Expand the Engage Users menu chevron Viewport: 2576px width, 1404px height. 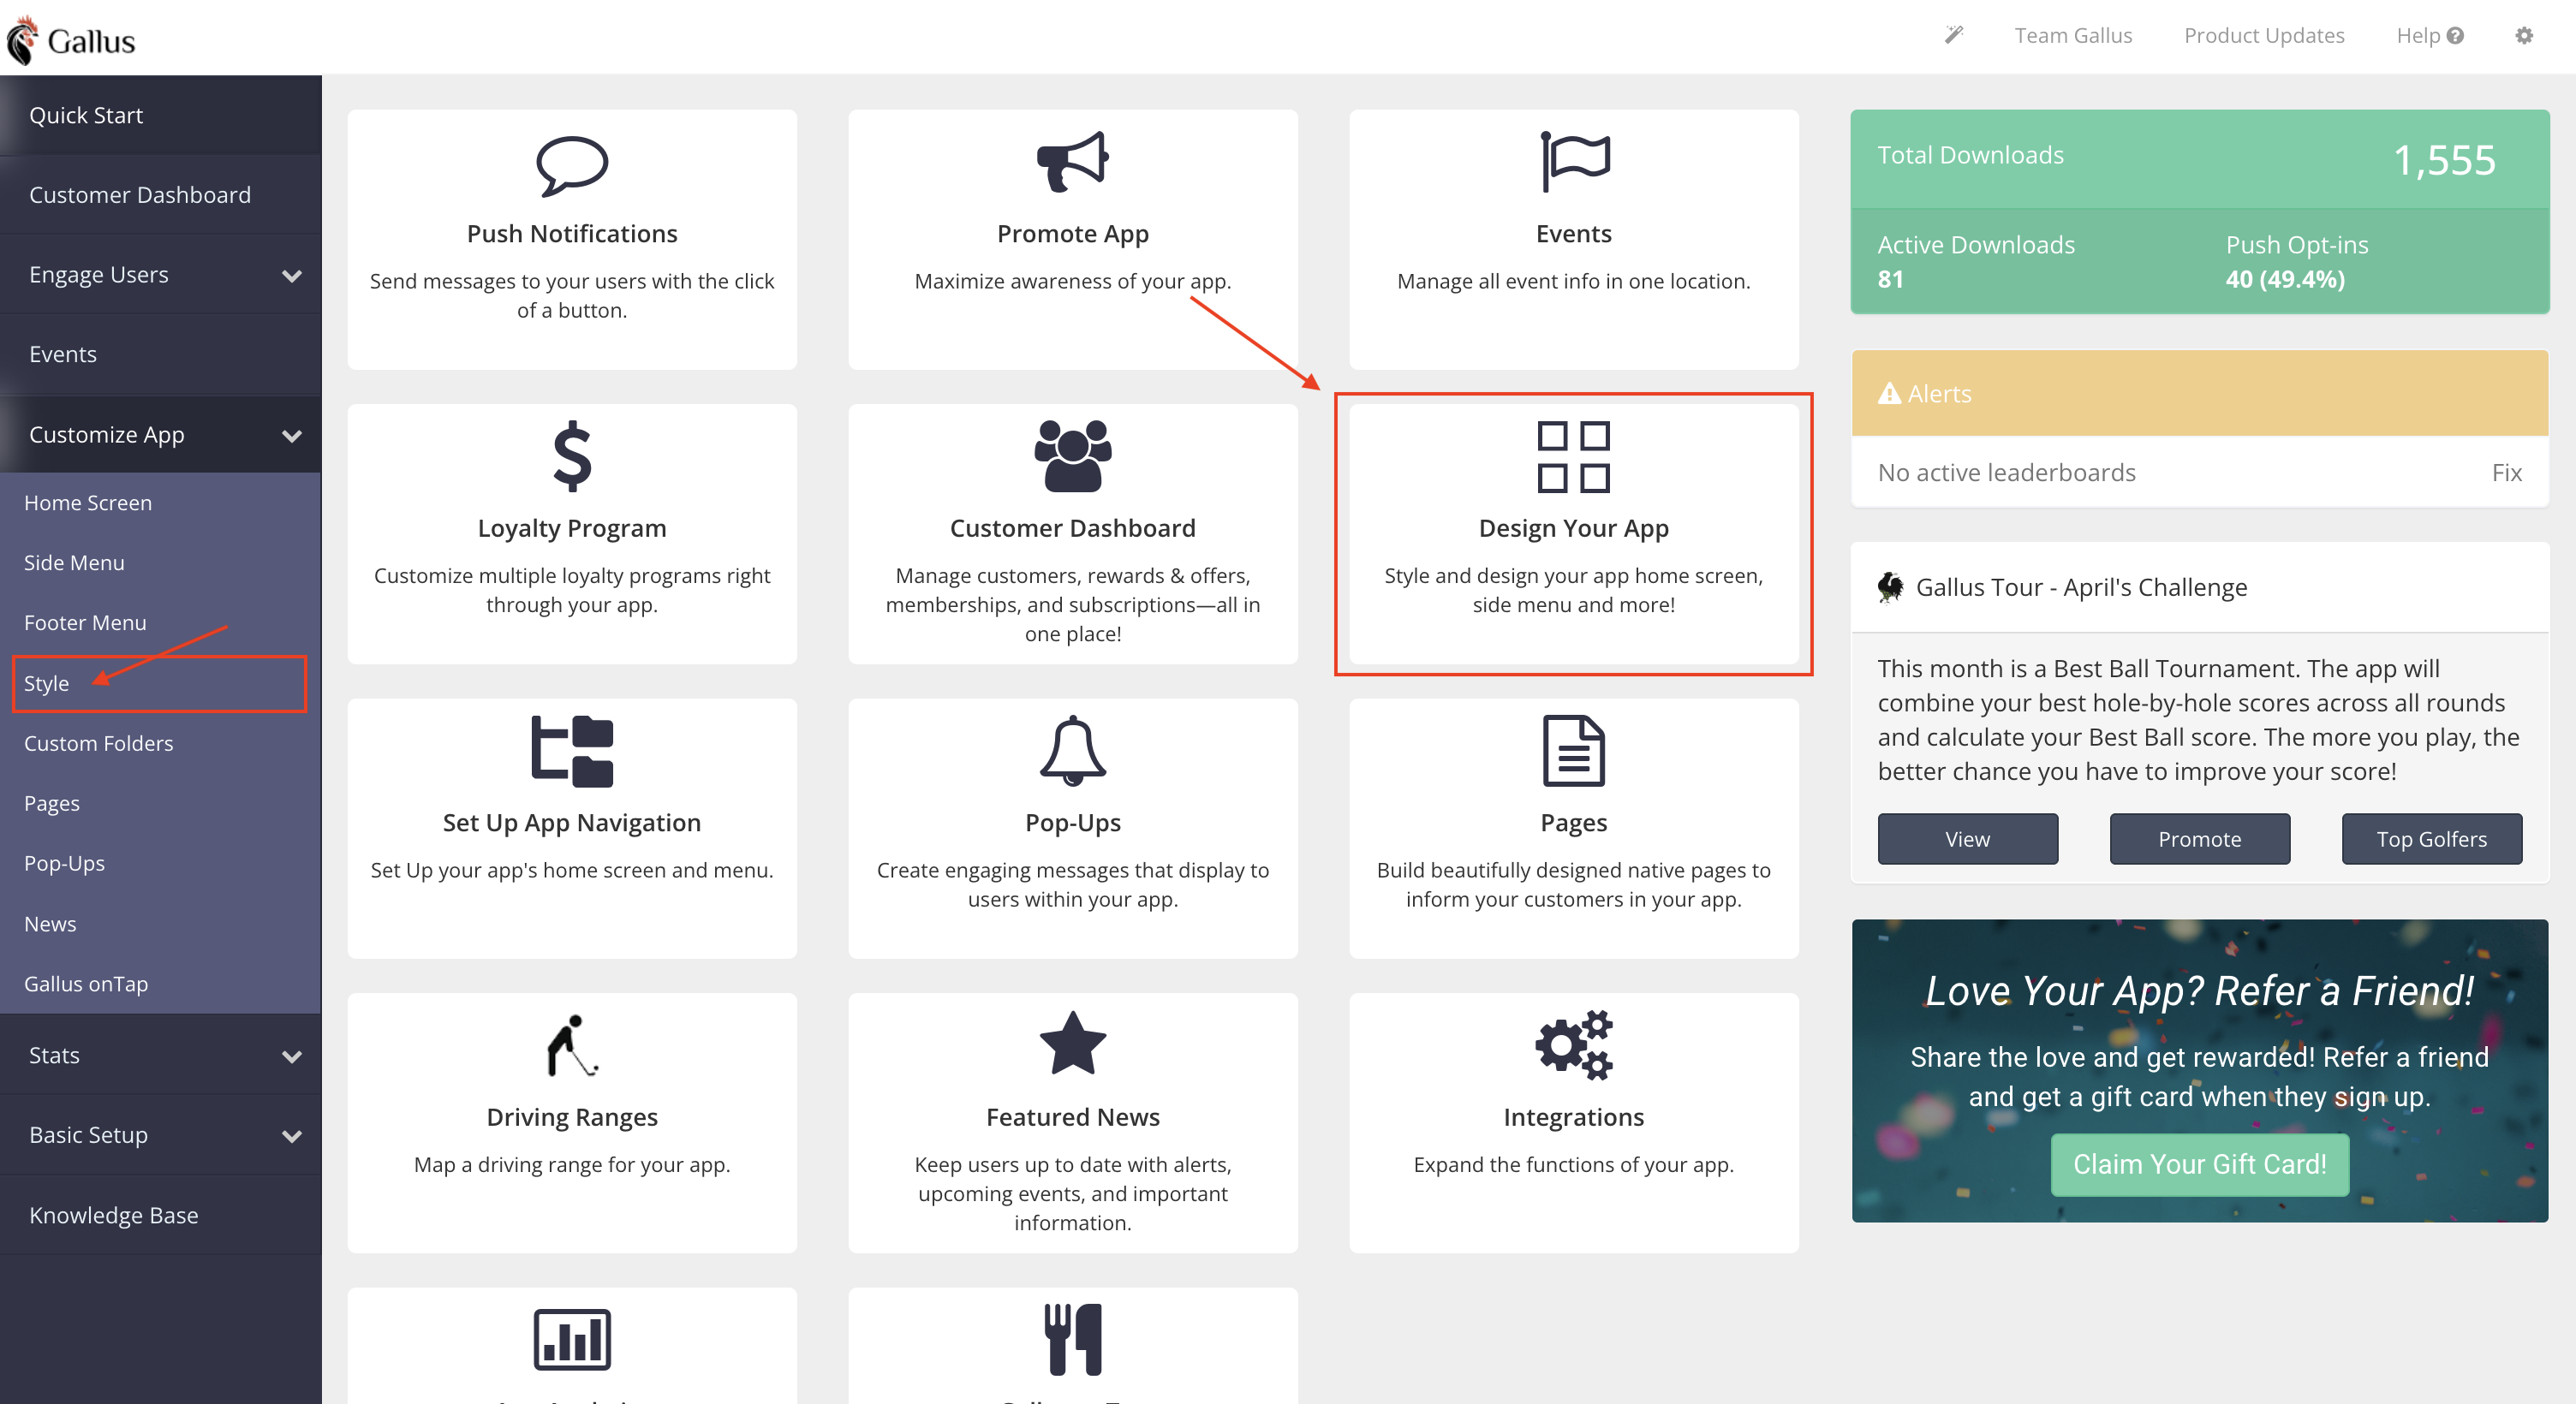click(291, 276)
